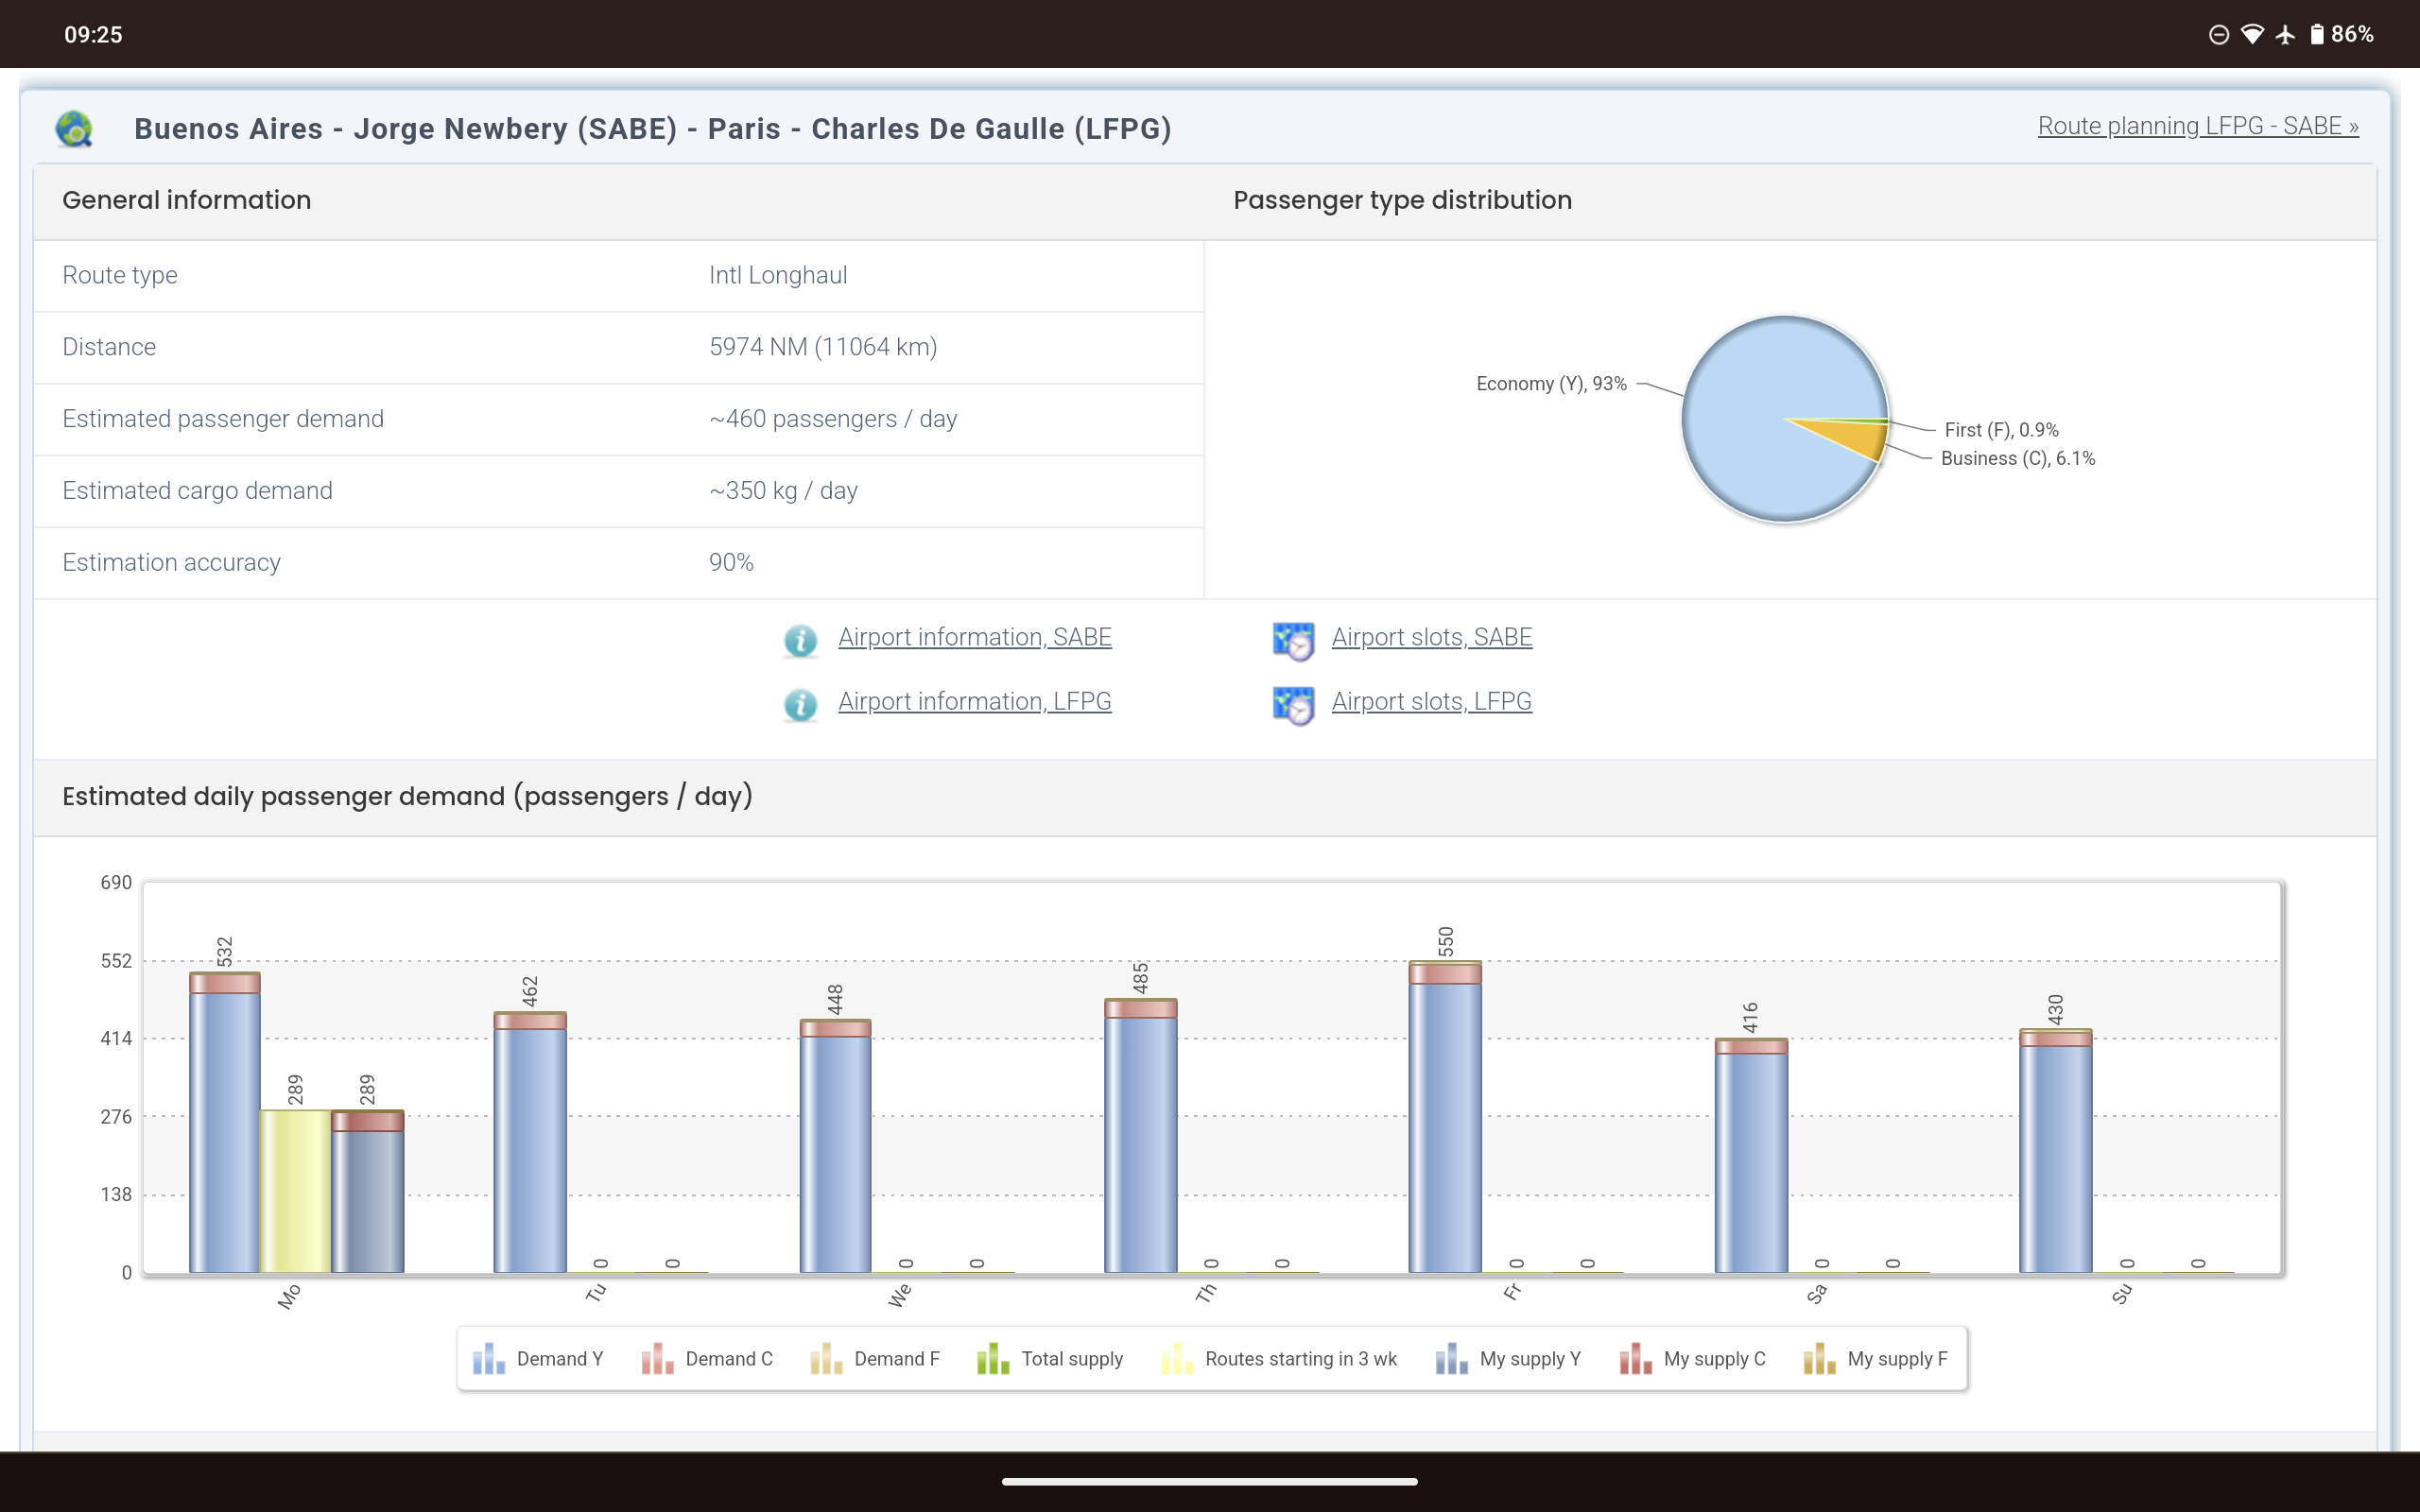Click the ~350 kg / day cargo value
This screenshot has height=1512, width=2420.
tap(783, 491)
